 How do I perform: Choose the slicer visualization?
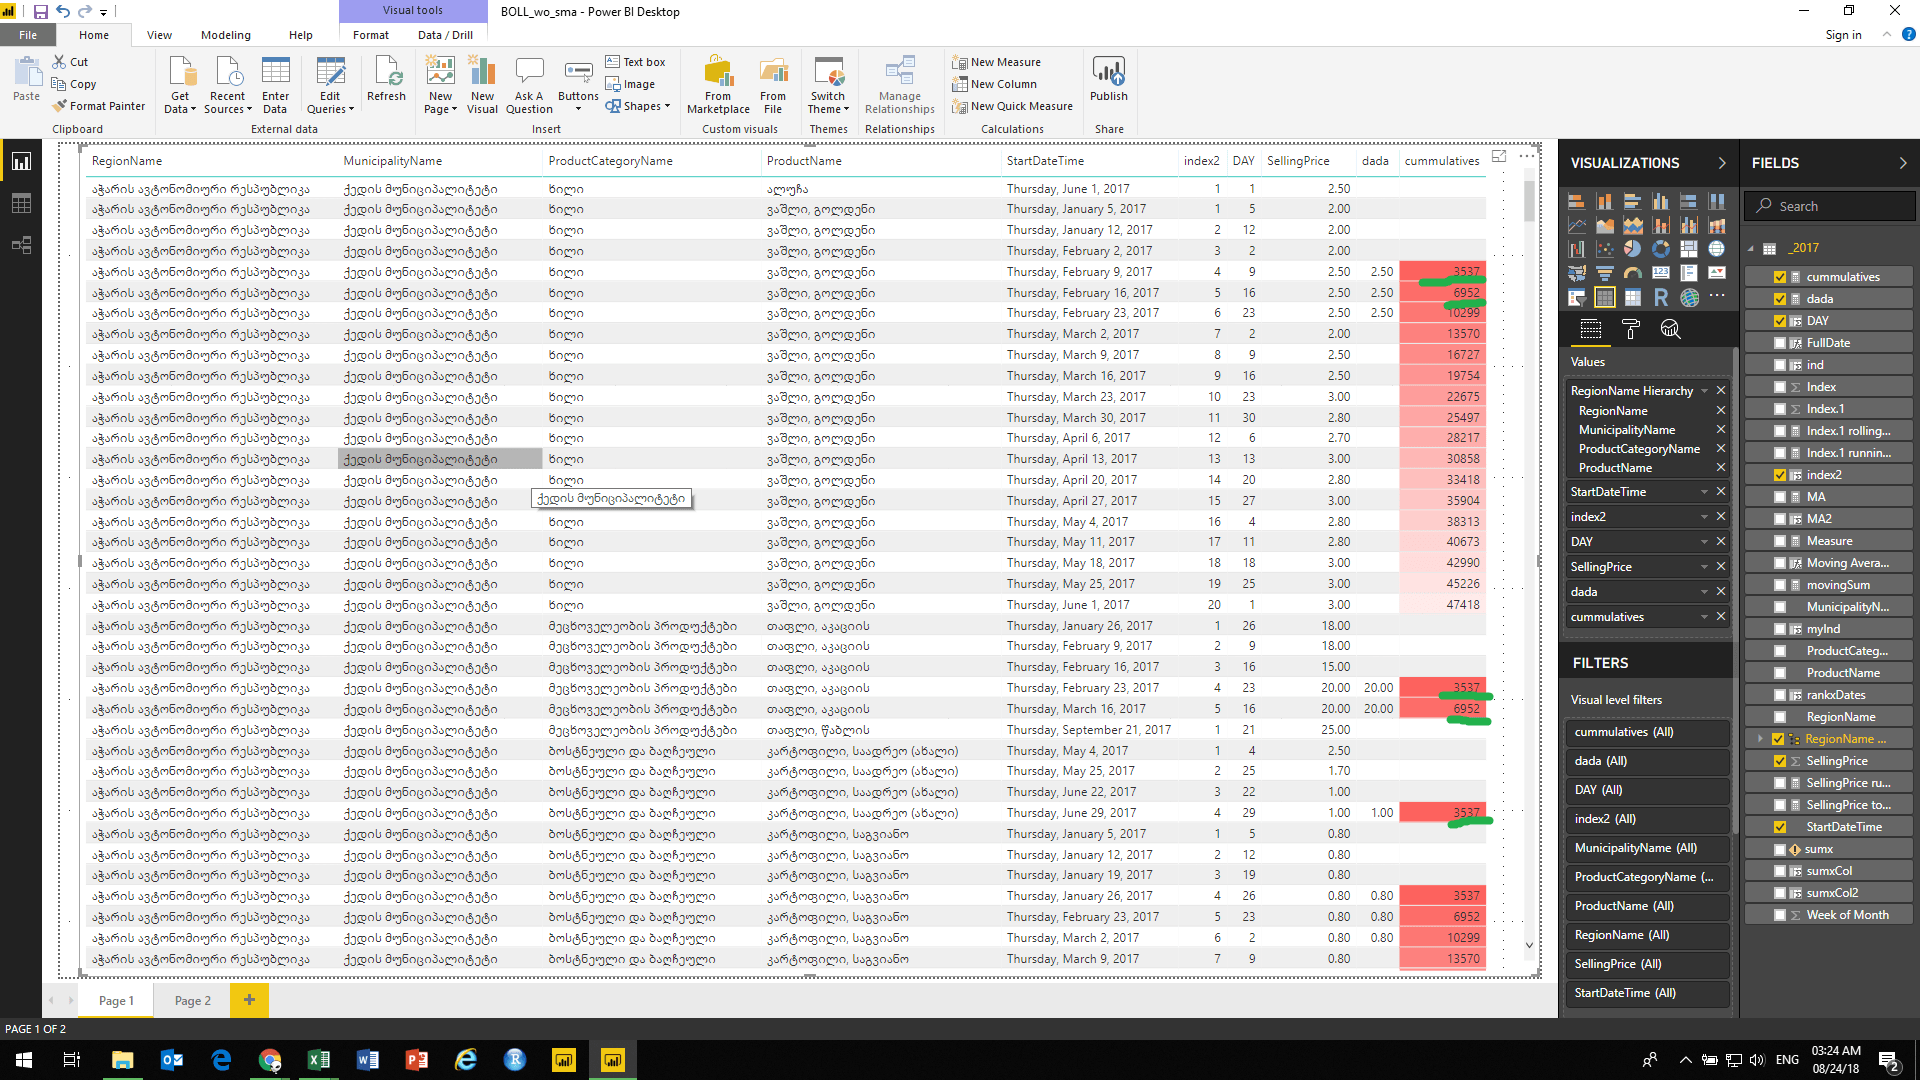coord(1577,297)
